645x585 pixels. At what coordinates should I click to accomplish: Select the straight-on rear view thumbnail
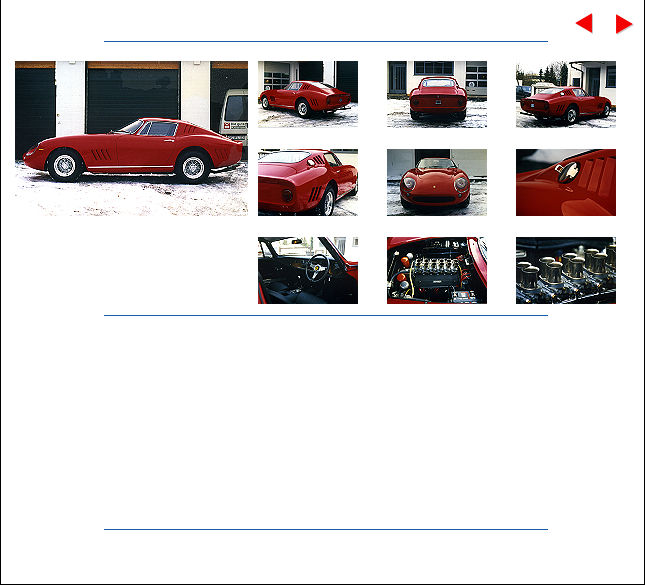coord(436,94)
